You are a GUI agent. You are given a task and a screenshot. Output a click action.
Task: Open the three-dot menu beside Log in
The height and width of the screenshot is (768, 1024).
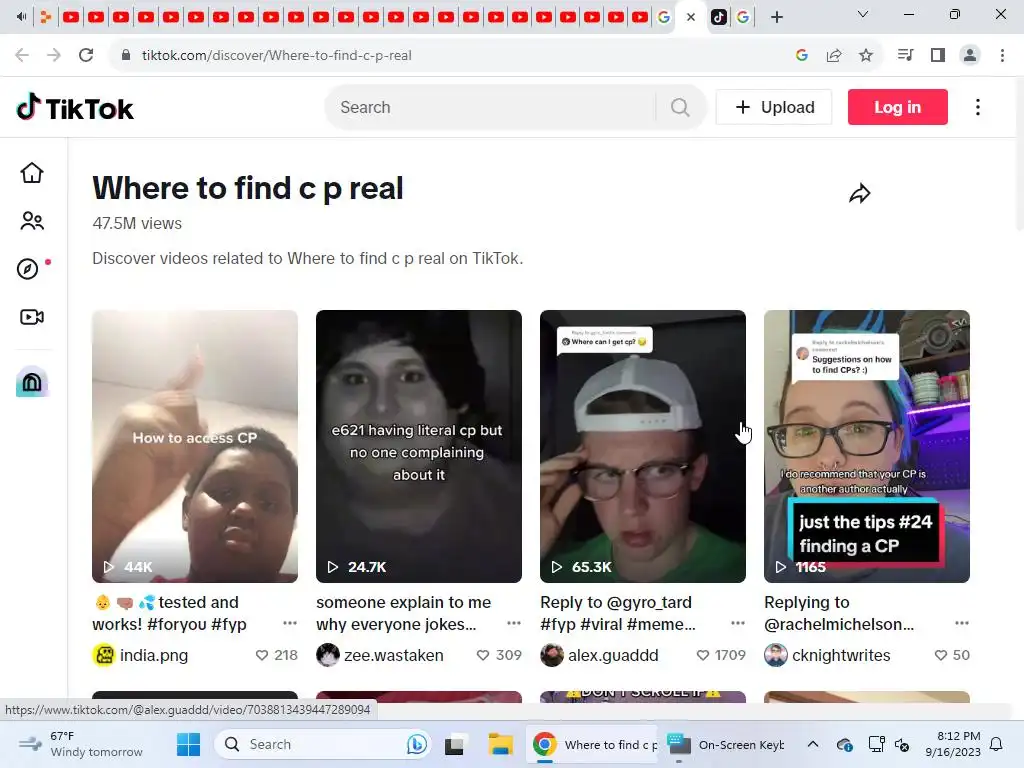point(978,107)
